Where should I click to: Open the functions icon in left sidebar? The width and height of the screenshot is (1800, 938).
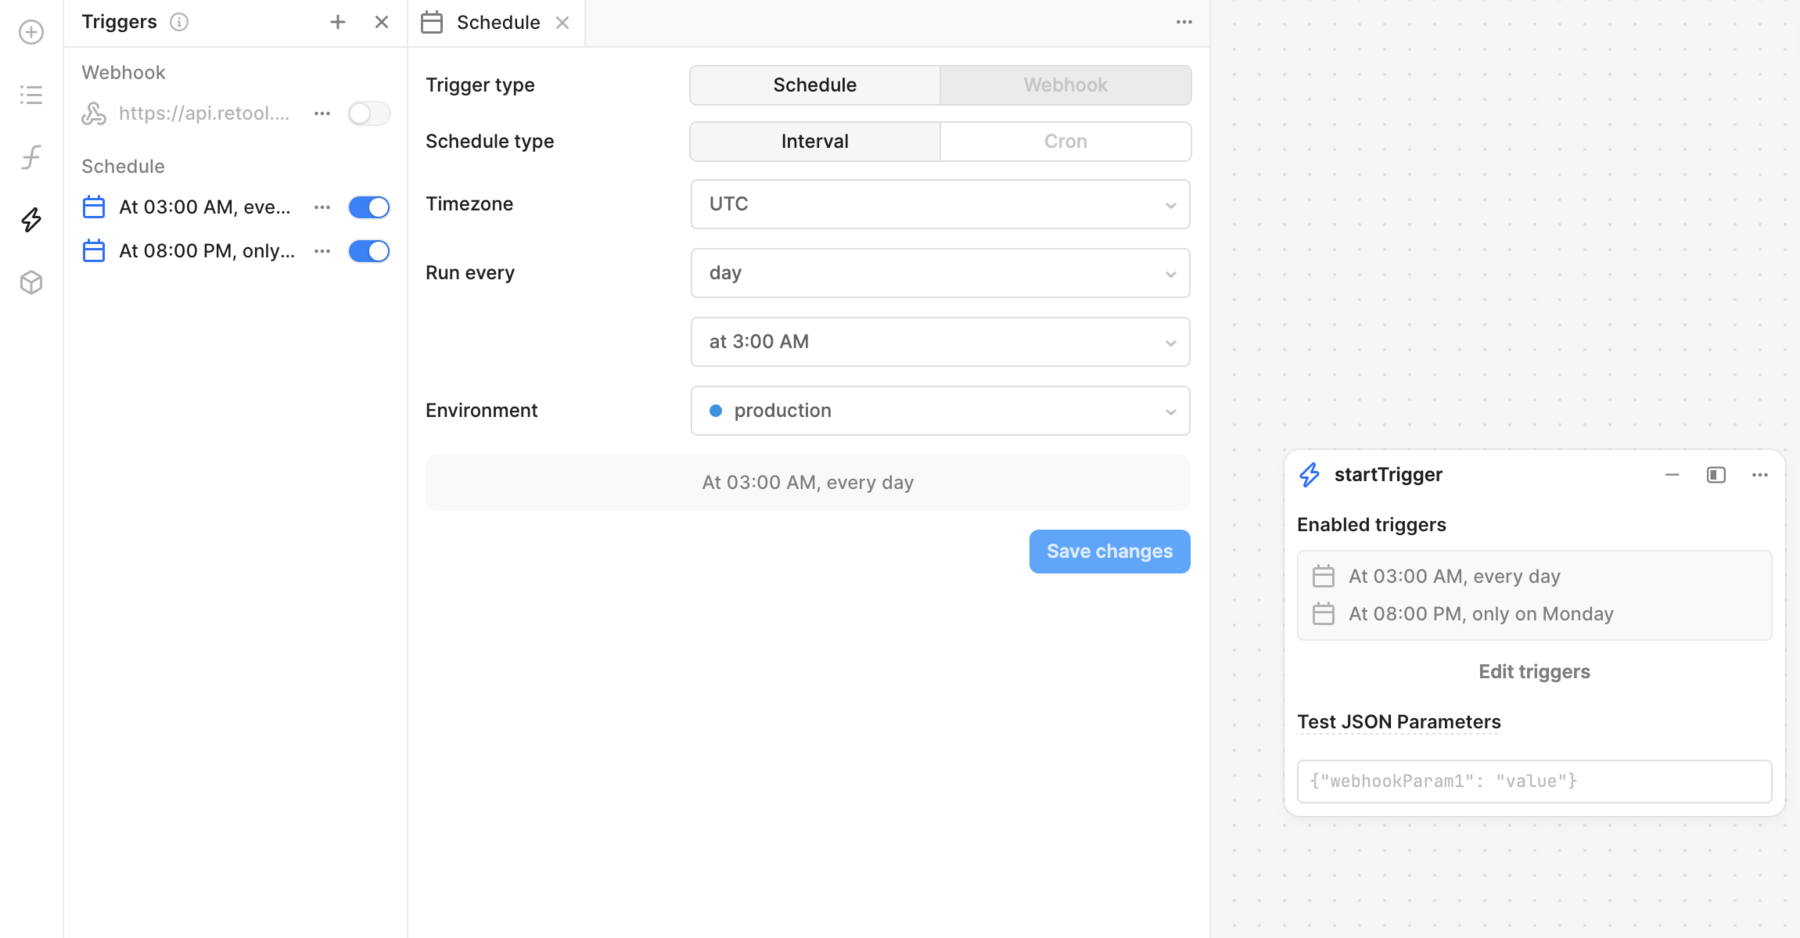(31, 157)
